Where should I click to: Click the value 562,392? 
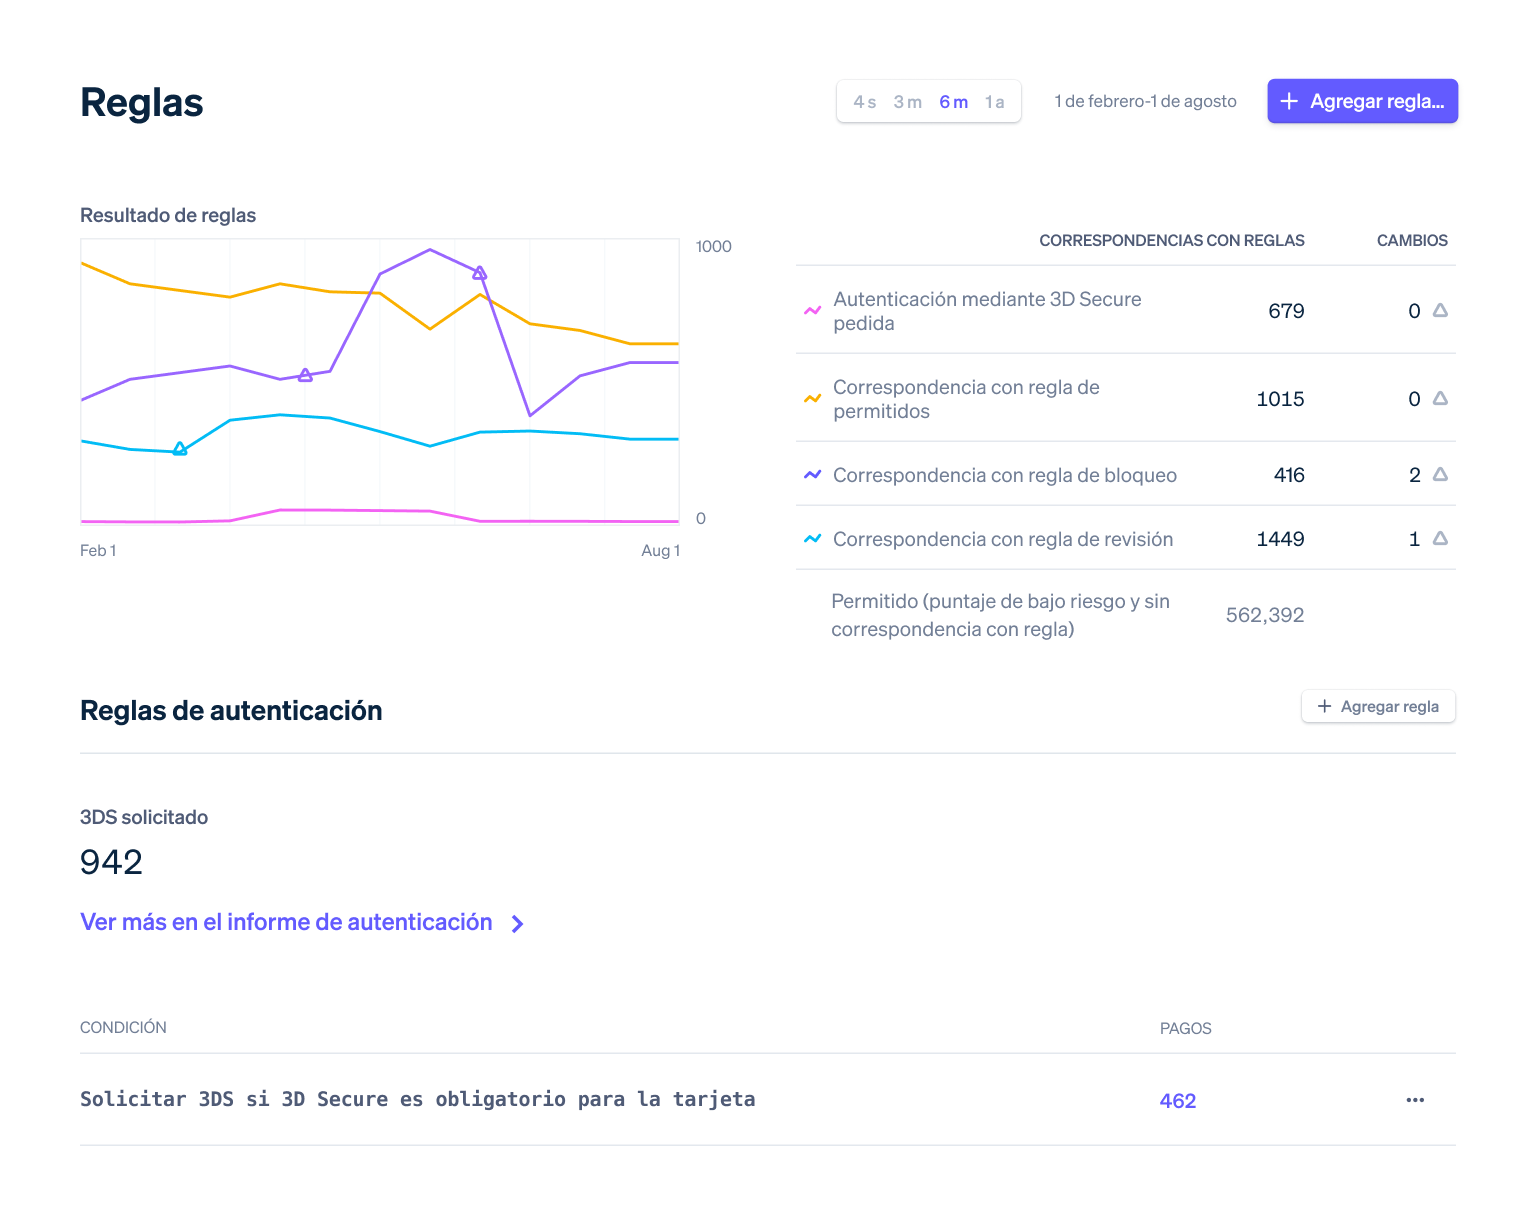click(1265, 615)
